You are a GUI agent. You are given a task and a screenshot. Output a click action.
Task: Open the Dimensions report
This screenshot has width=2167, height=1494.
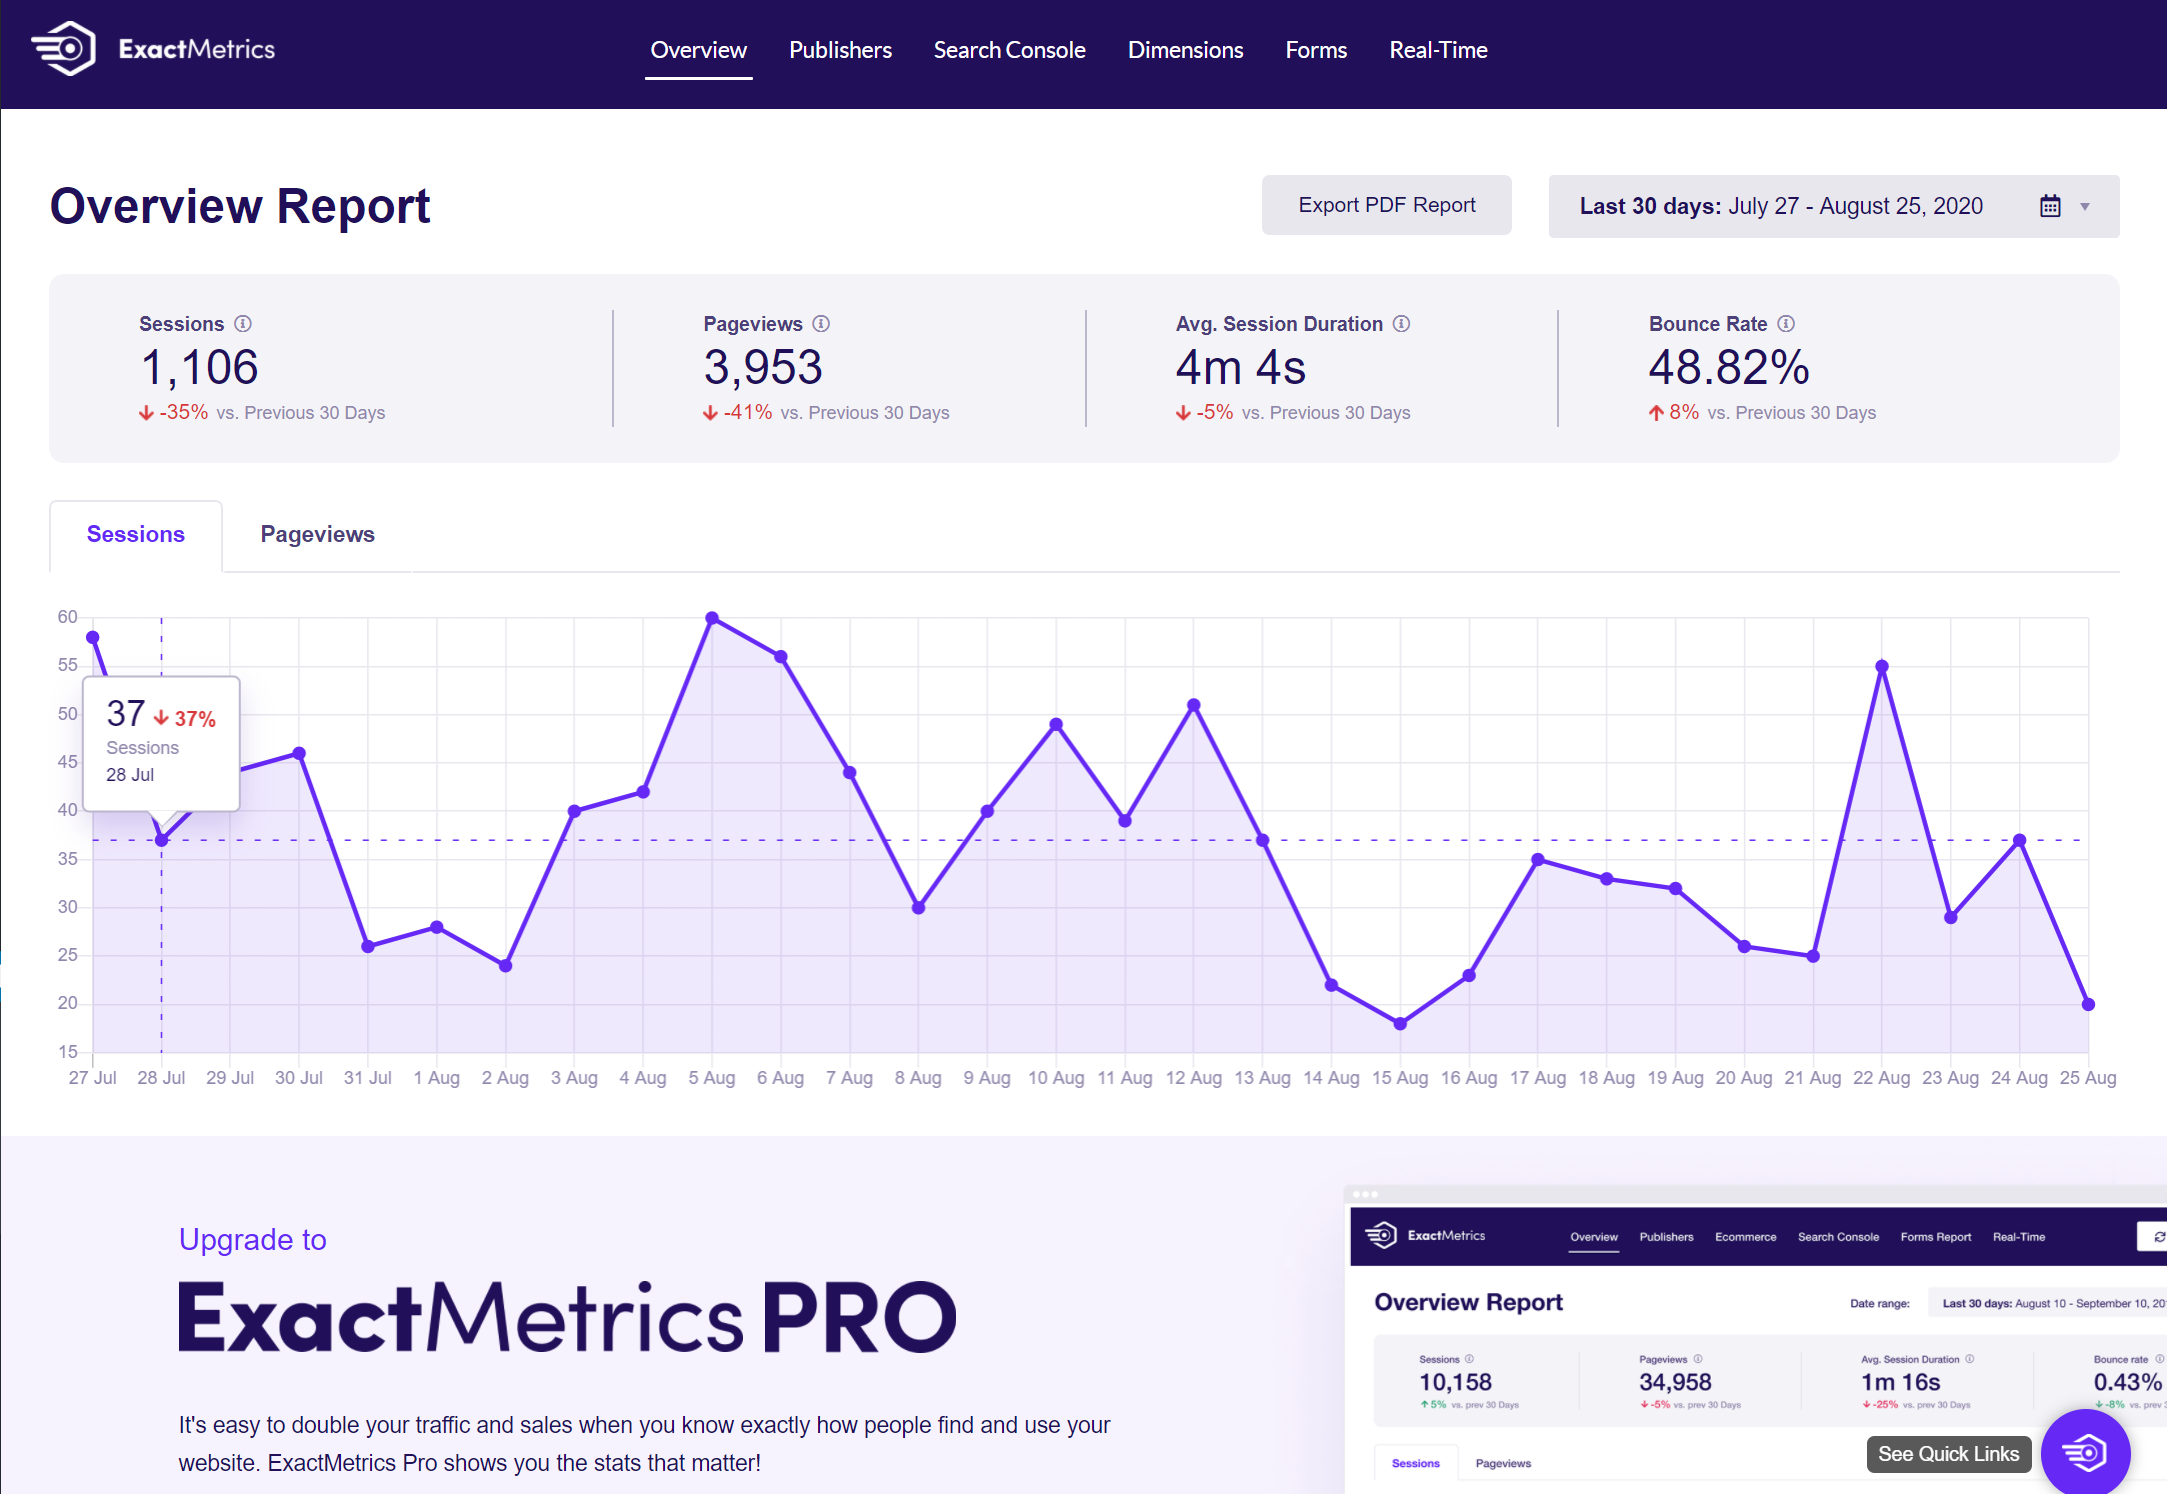coord(1185,50)
